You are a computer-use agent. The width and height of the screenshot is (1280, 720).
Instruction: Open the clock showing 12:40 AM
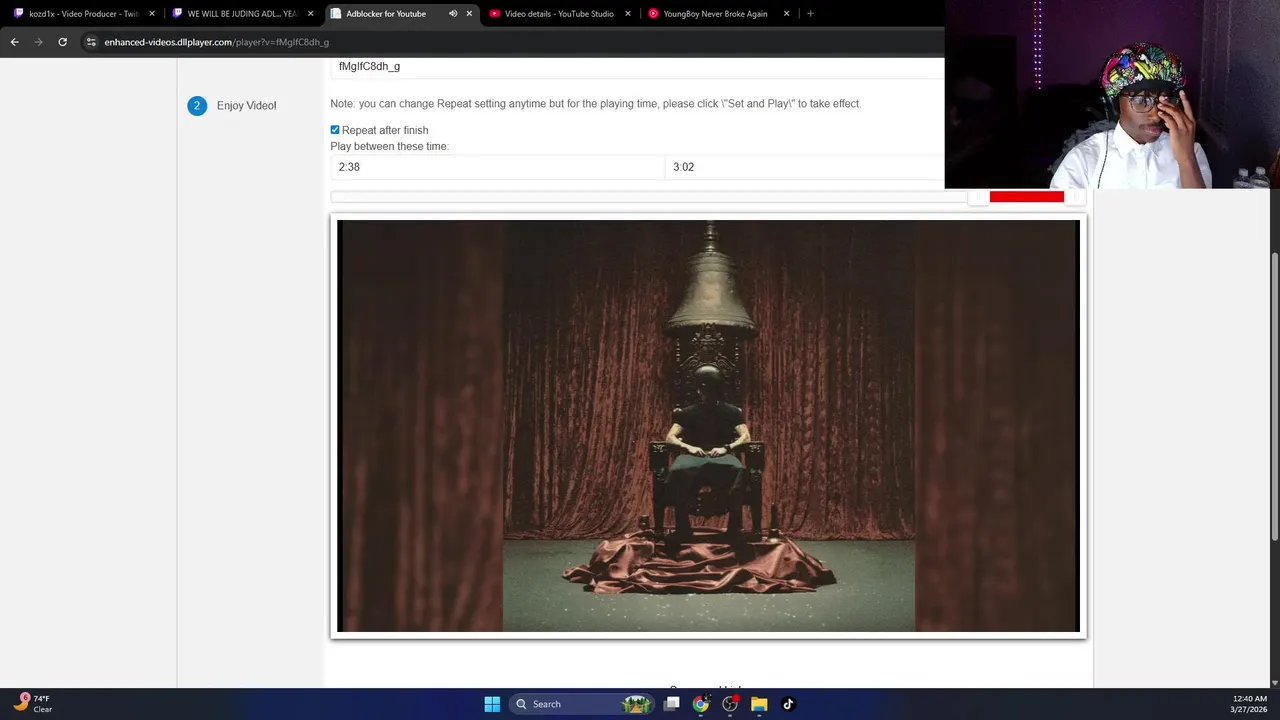pos(1248,704)
